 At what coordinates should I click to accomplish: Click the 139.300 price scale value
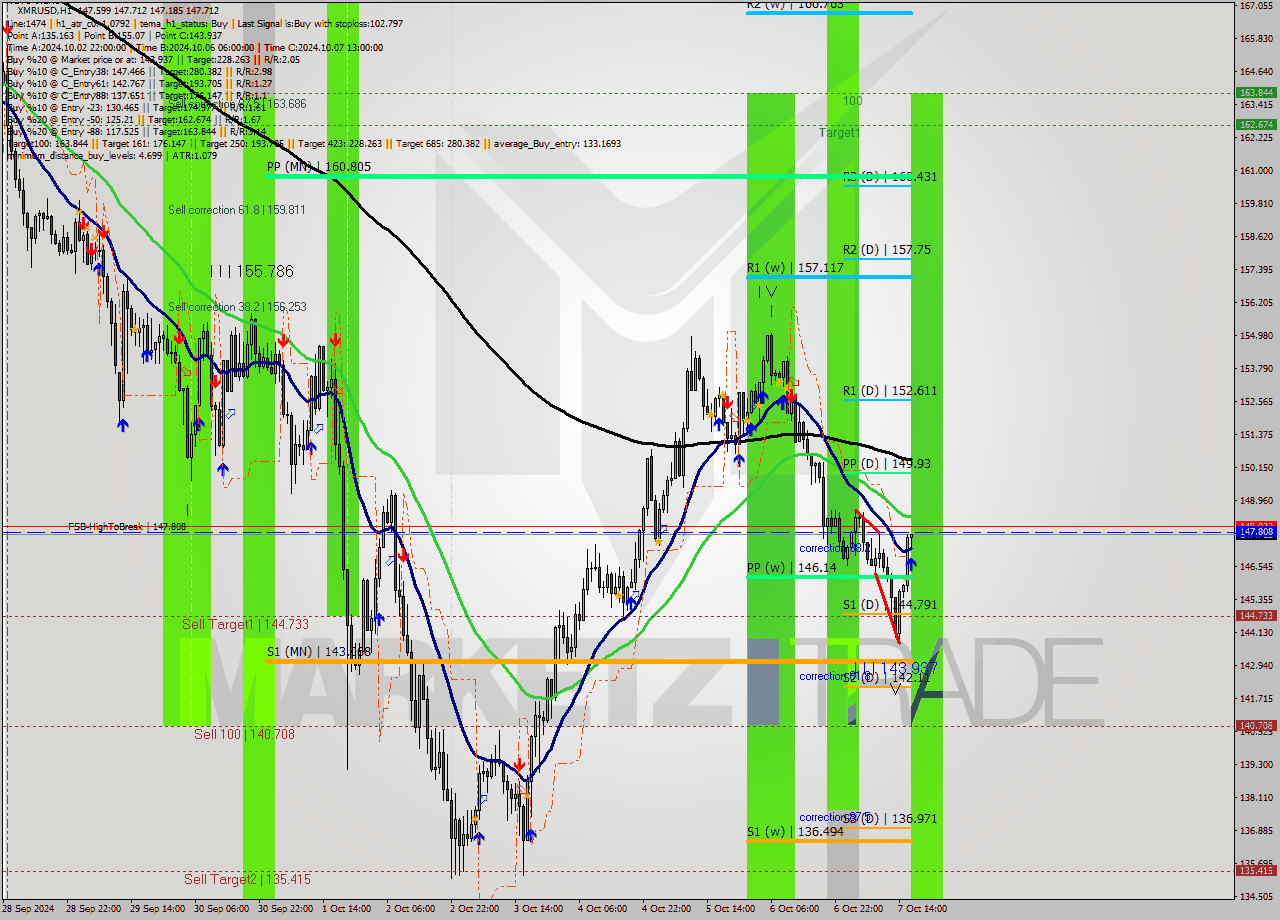click(1256, 765)
